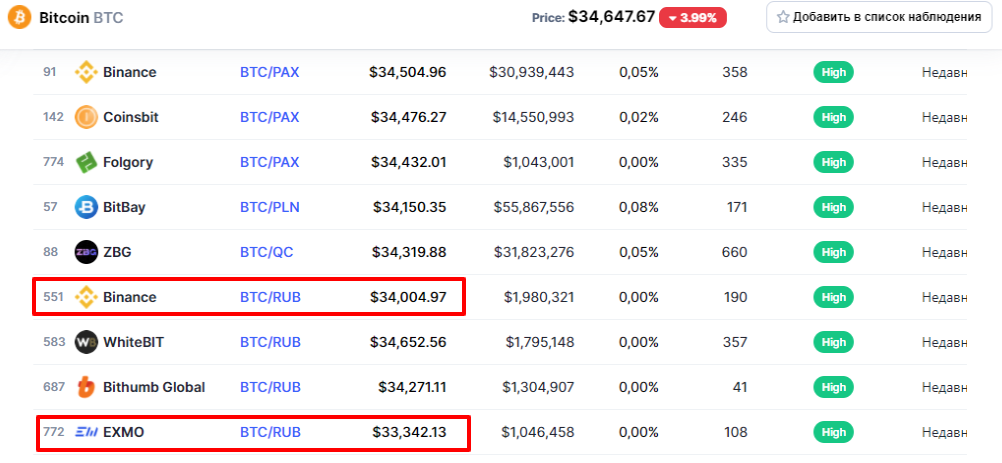This screenshot has height=463, width=1002.
Task: Click the volume $14,550,993
Action: [x=534, y=118]
